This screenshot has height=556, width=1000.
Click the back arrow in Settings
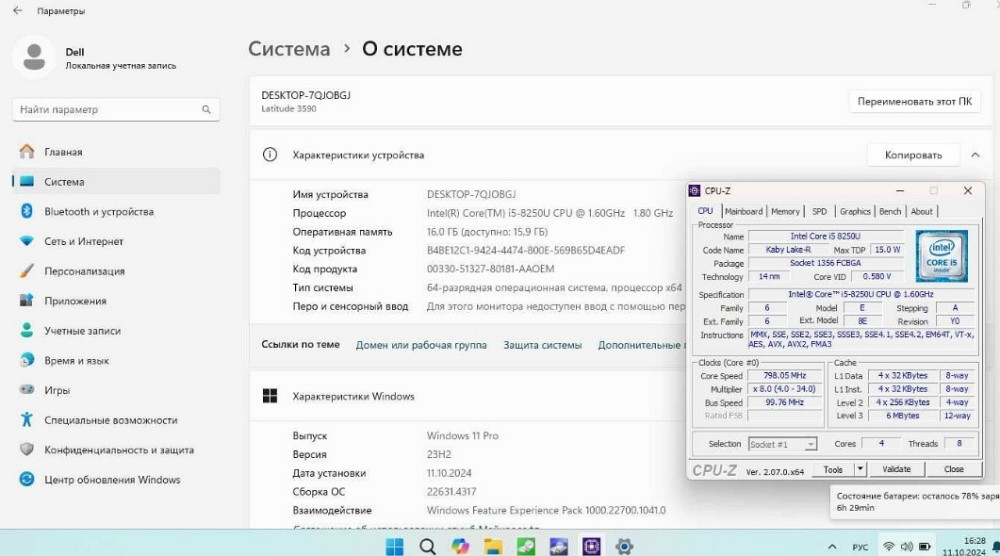click(17, 11)
